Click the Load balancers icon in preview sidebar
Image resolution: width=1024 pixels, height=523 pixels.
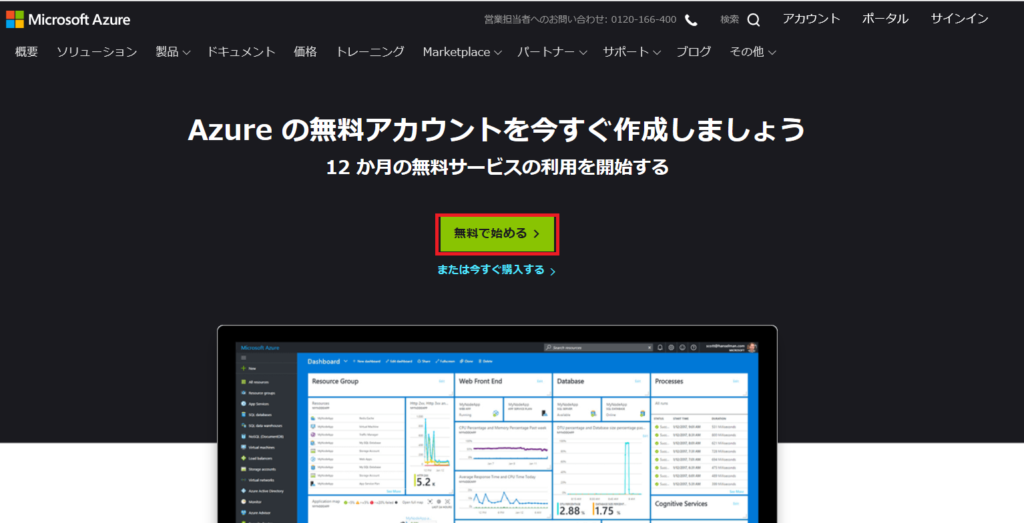244,458
